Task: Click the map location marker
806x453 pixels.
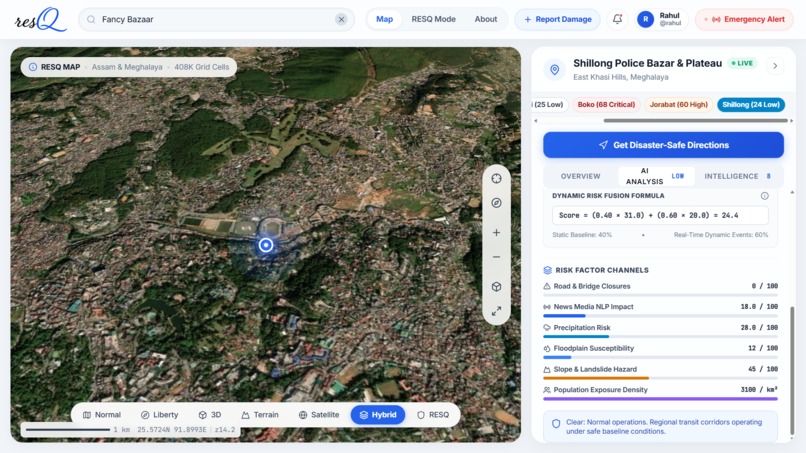Action: click(x=266, y=245)
